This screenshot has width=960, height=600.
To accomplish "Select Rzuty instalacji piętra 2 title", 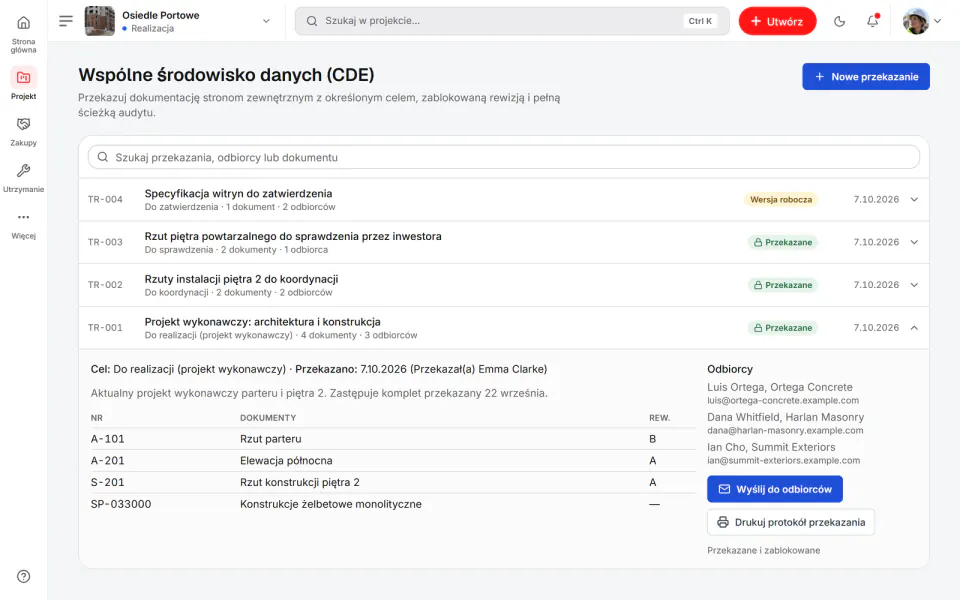I will pyautogui.click(x=241, y=279).
